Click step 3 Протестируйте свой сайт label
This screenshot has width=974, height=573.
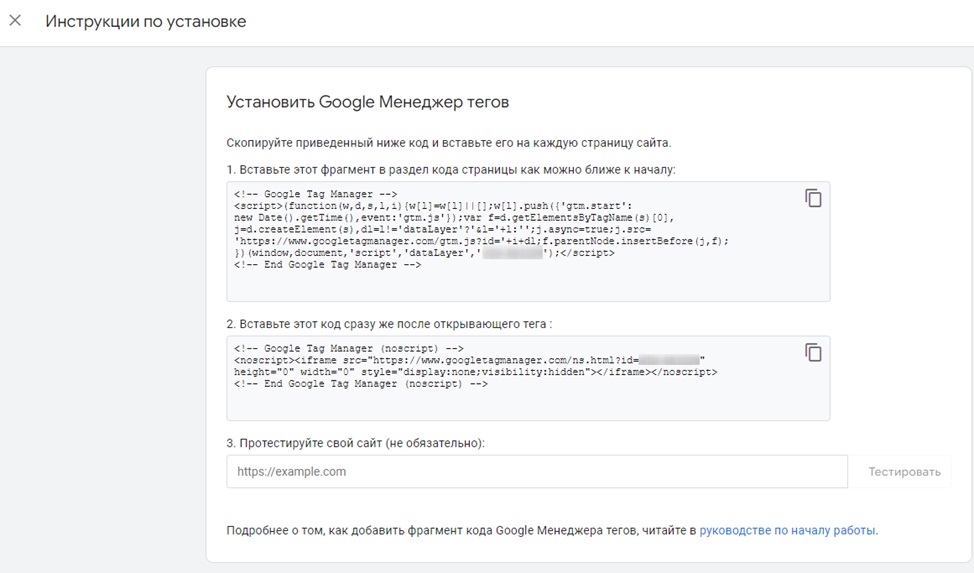pyautogui.click(x=355, y=443)
